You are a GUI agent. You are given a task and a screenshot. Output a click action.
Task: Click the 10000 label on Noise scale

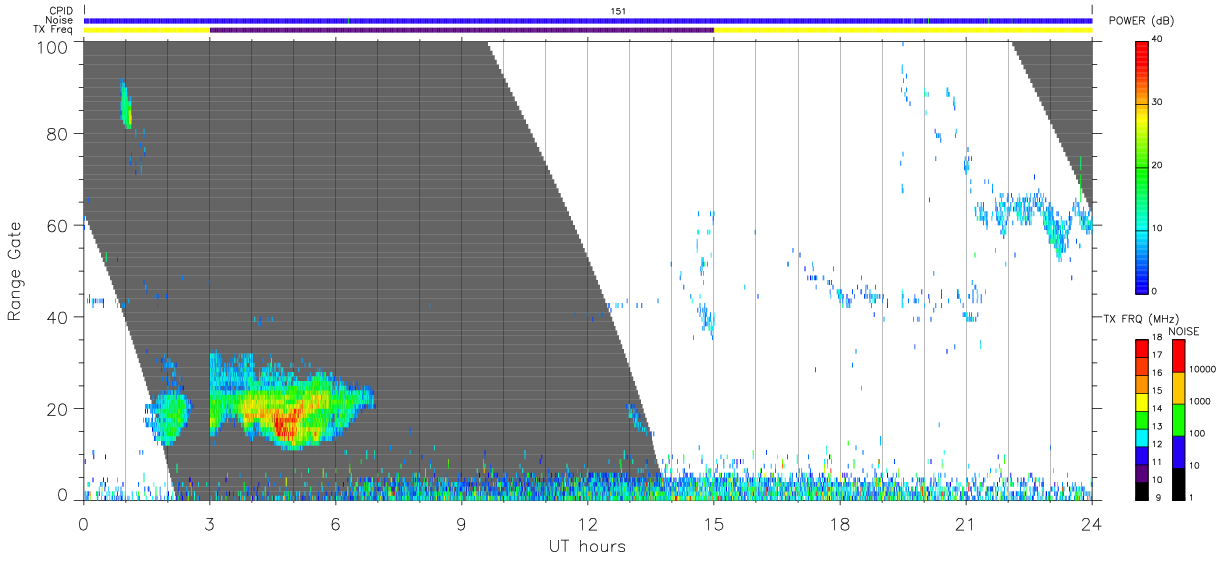1202,369
